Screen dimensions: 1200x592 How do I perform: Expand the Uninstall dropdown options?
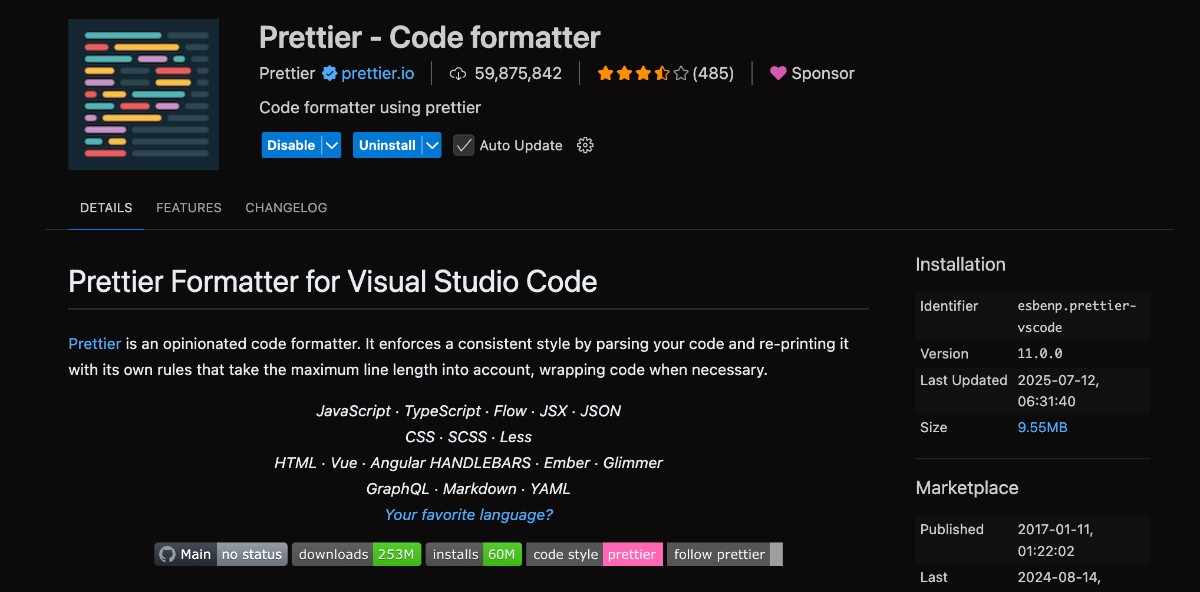pyautogui.click(x=431, y=144)
